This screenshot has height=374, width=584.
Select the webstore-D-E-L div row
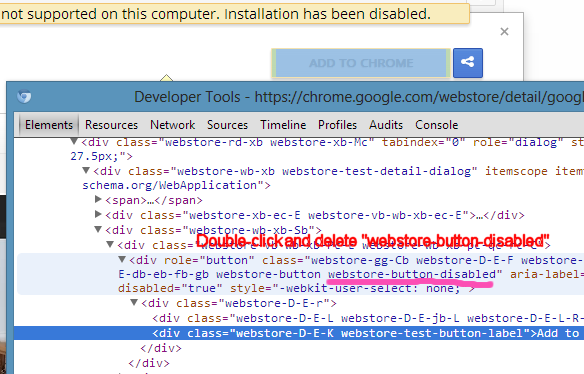(x=299, y=318)
